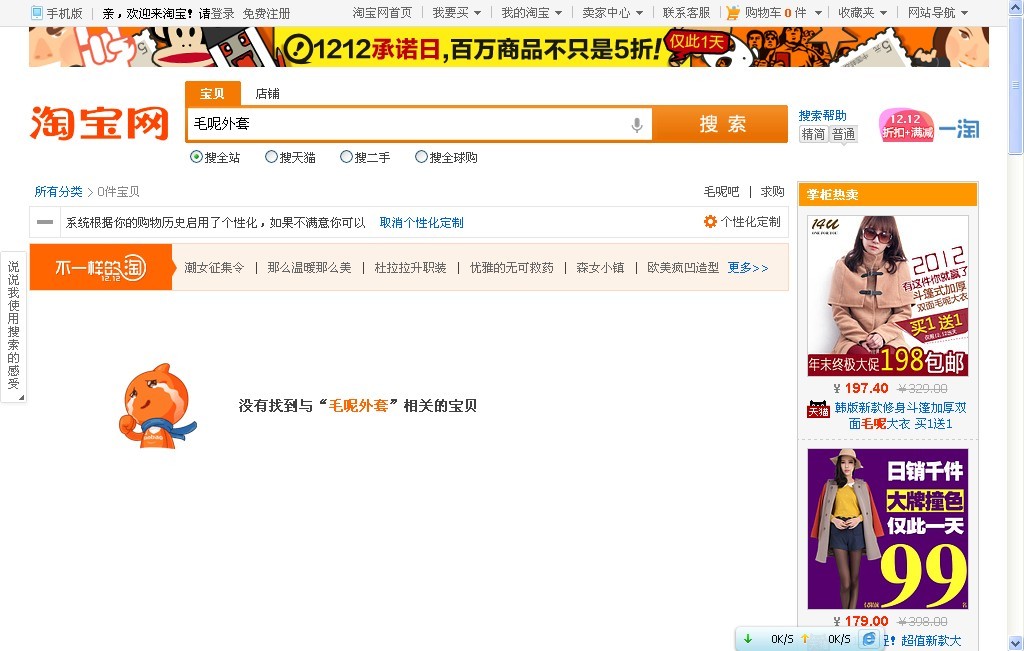Open the 潮女征集令 topic
Viewport: 1024px width, 651px height.
tap(214, 268)
